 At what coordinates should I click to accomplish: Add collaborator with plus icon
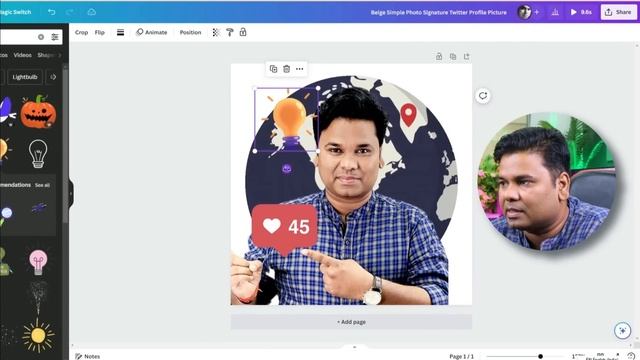[536, 12]
